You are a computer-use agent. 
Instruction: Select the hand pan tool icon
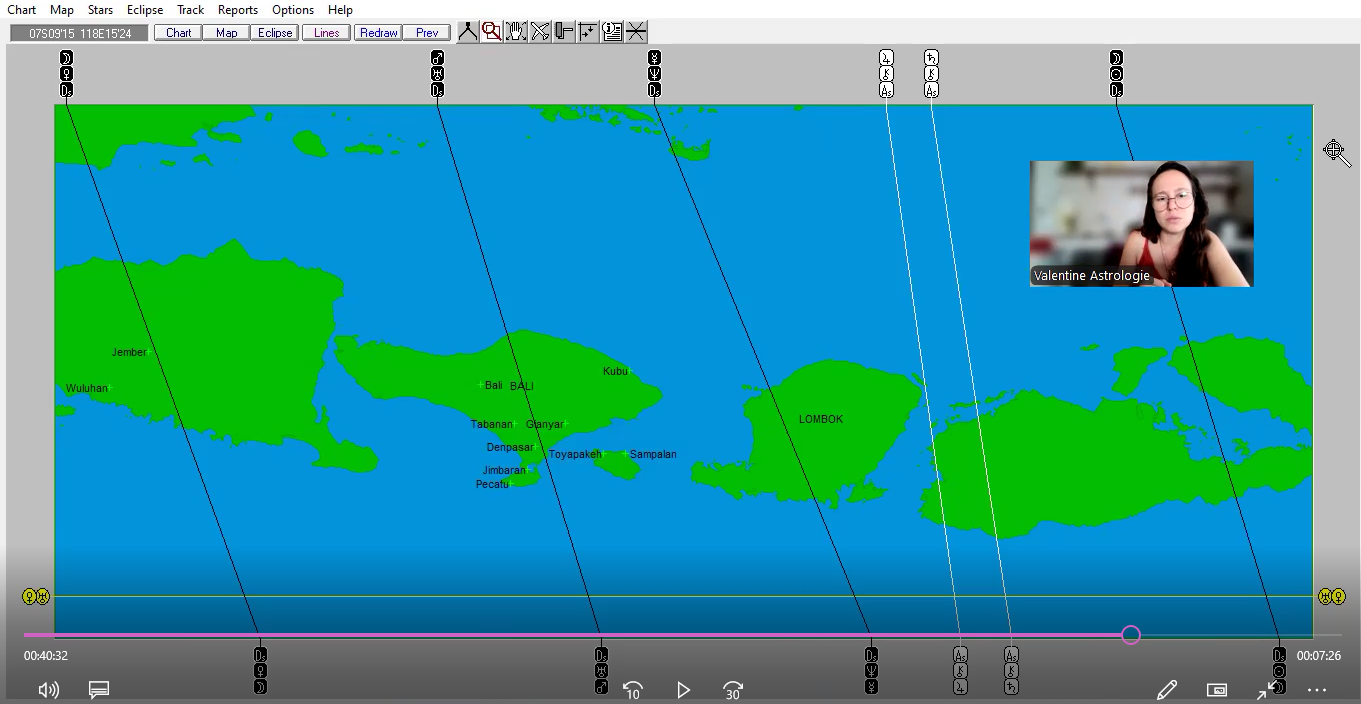click(x=516, y=31)
